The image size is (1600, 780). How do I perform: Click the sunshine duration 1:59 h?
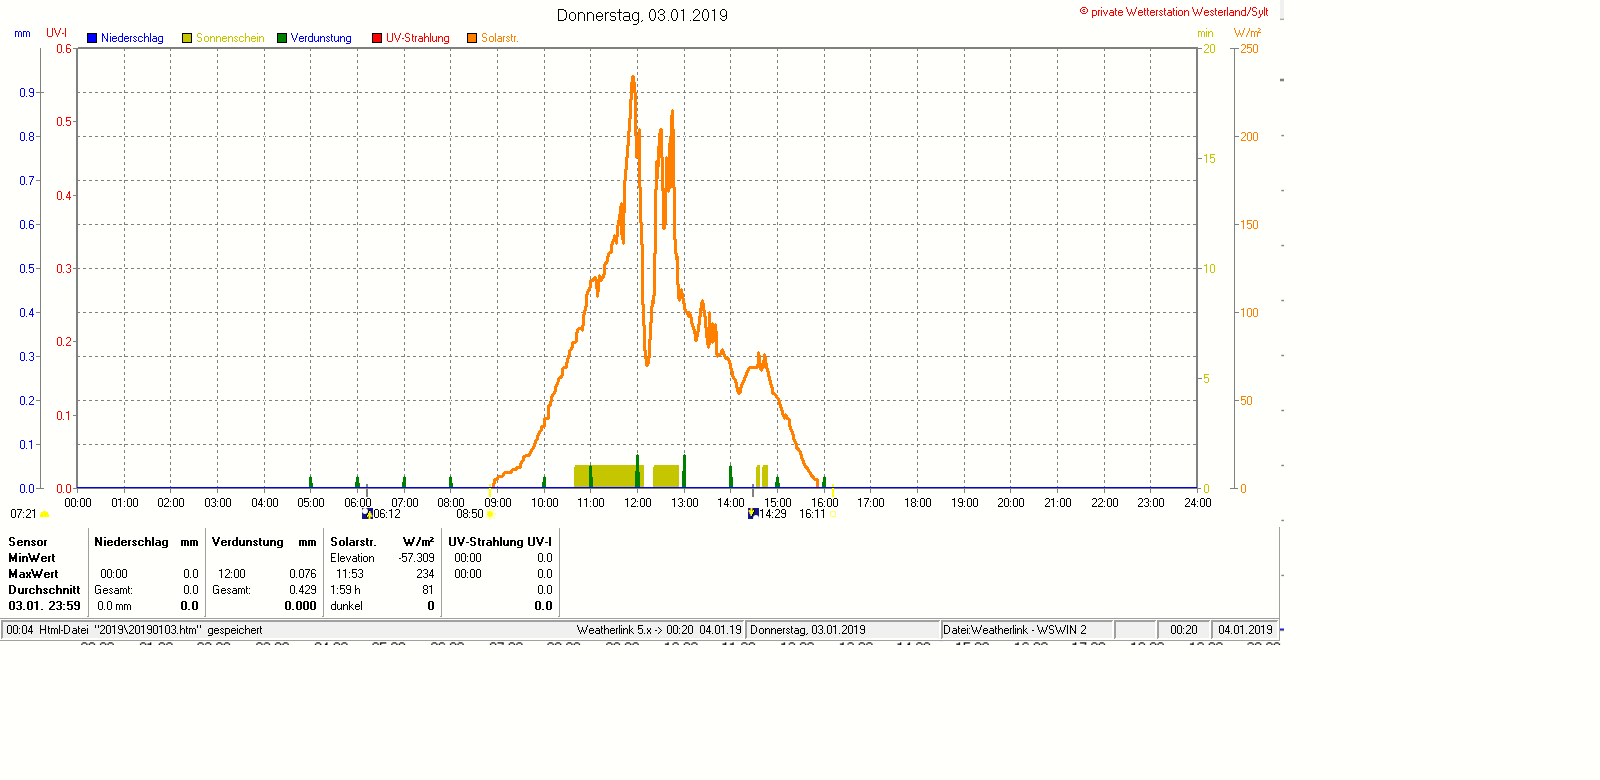(x=345, y=590)
